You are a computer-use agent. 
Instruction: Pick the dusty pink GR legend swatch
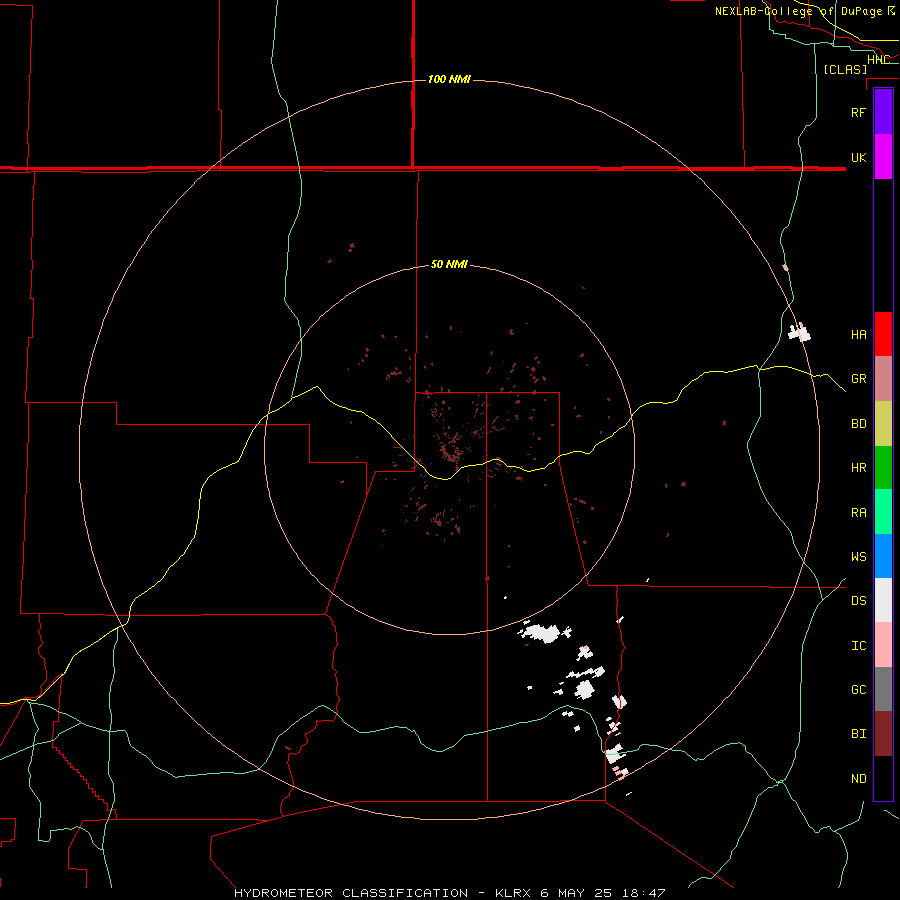pyautogui.click(x=883, y=378)
